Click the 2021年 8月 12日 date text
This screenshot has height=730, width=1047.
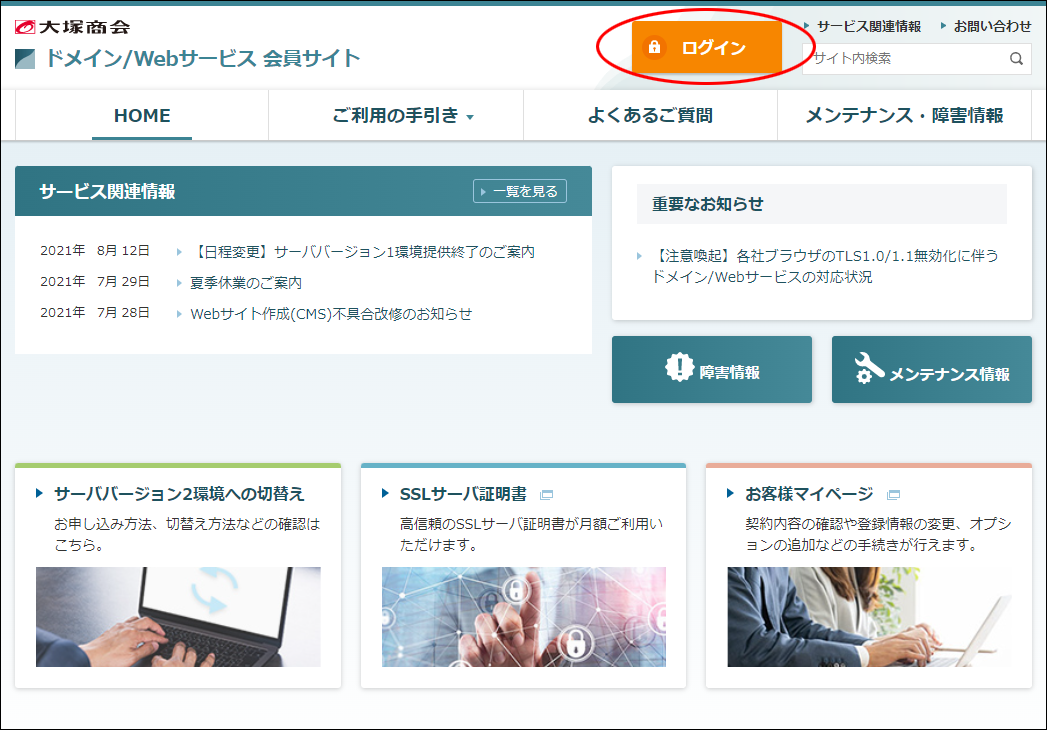(x=95, y=251)
